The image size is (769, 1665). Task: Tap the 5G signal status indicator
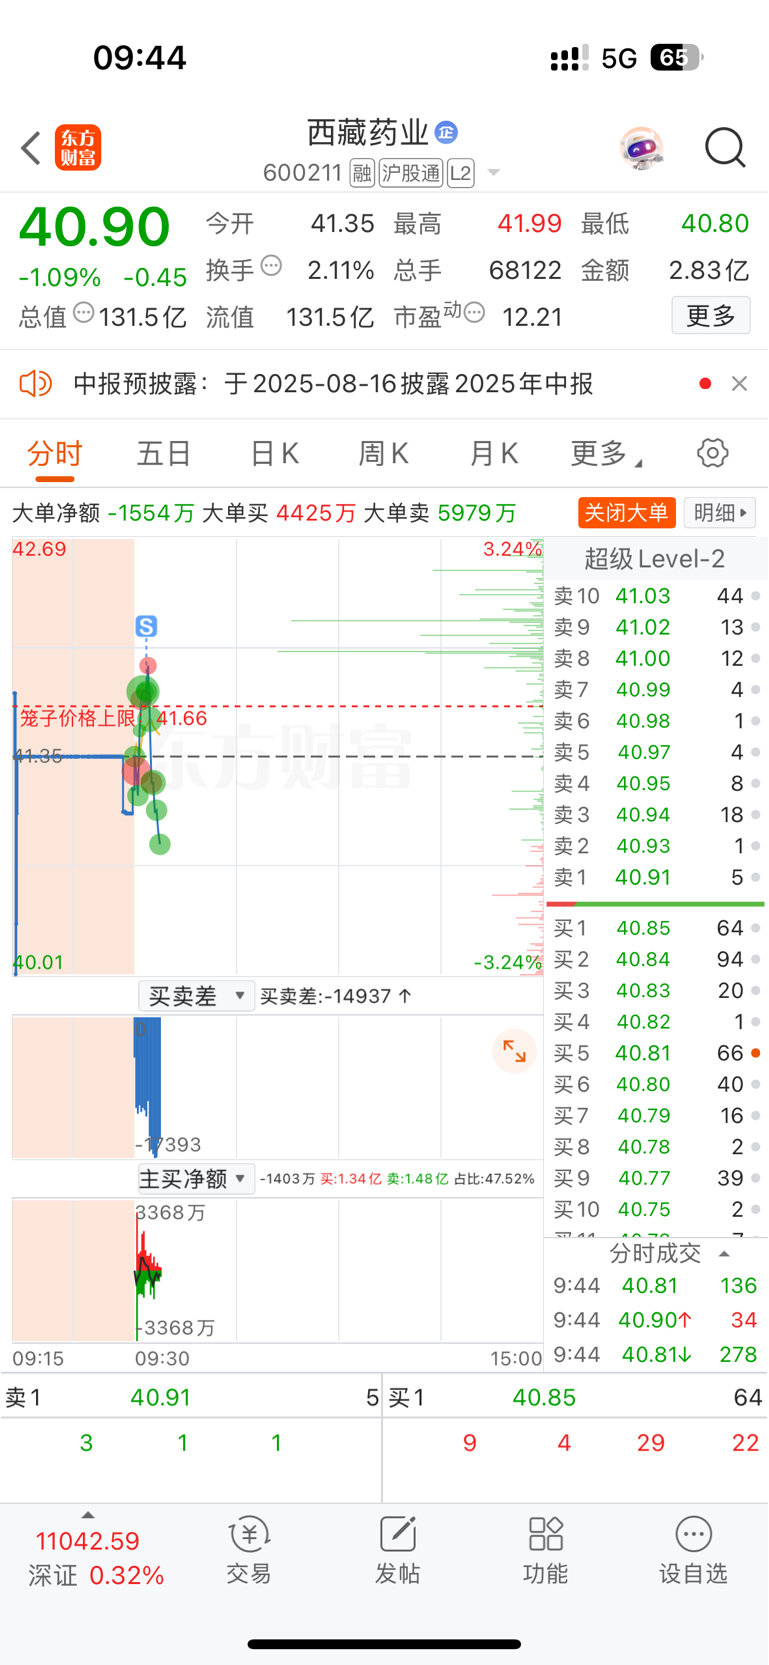point(619,58)
